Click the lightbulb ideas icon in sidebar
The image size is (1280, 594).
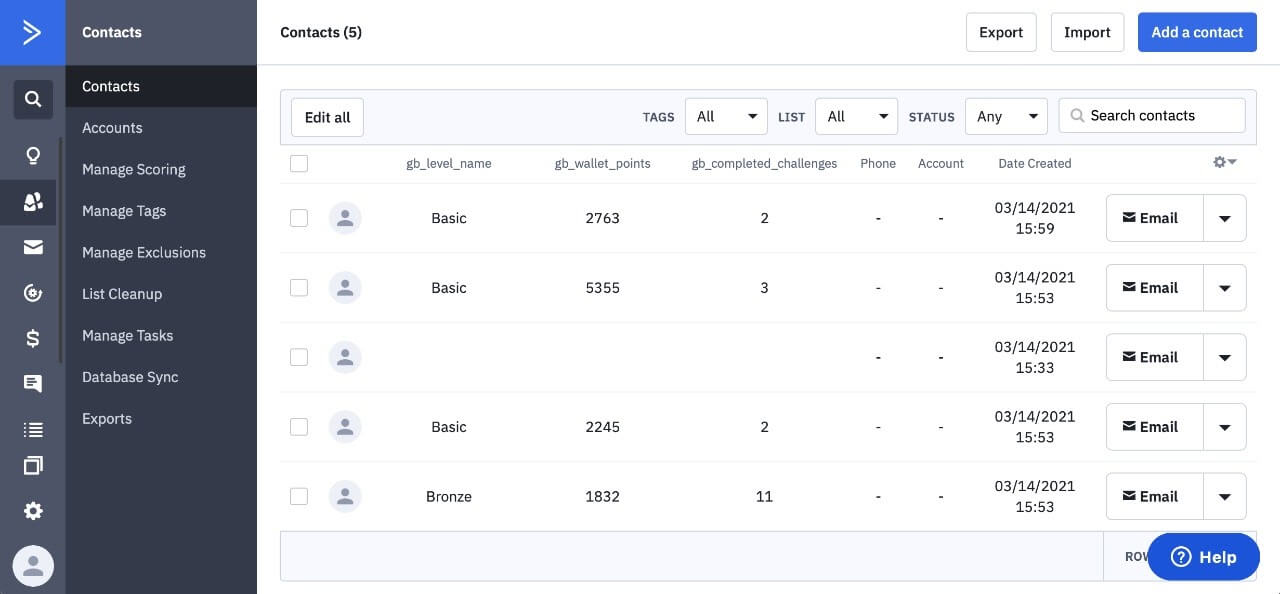(x=33, y=156)
